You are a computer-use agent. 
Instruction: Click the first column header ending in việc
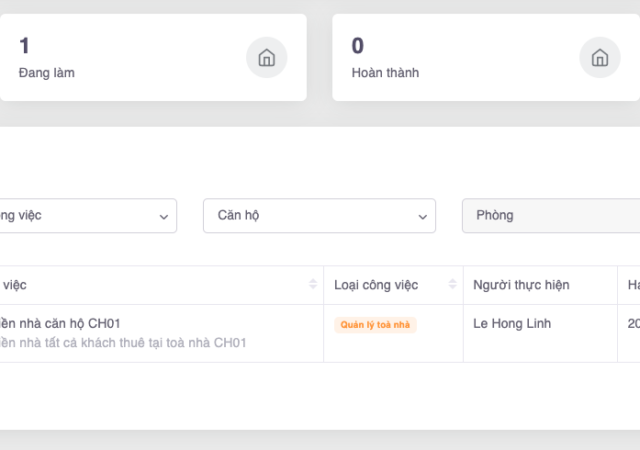point(14,285)
